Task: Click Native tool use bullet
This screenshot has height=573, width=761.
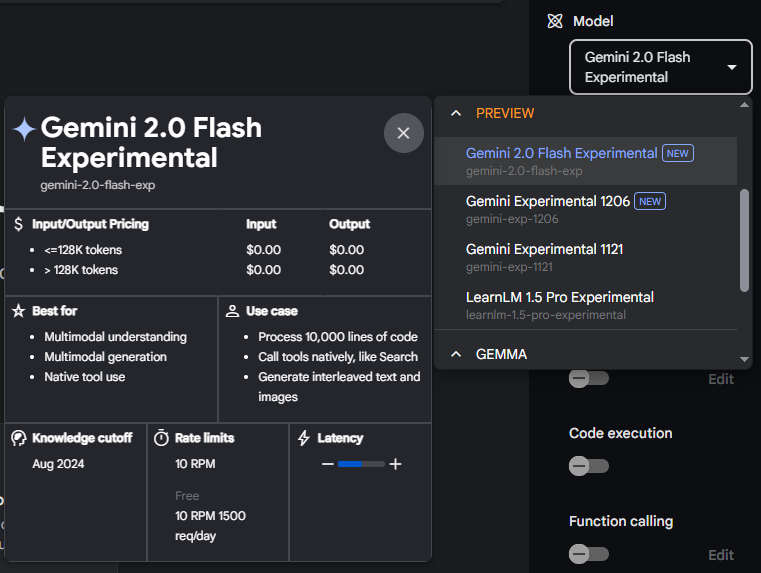Action: pos(84,377)
